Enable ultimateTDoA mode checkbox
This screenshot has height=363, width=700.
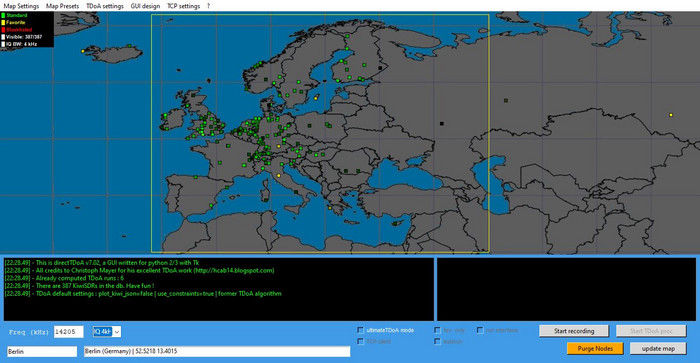coord(360,330)
